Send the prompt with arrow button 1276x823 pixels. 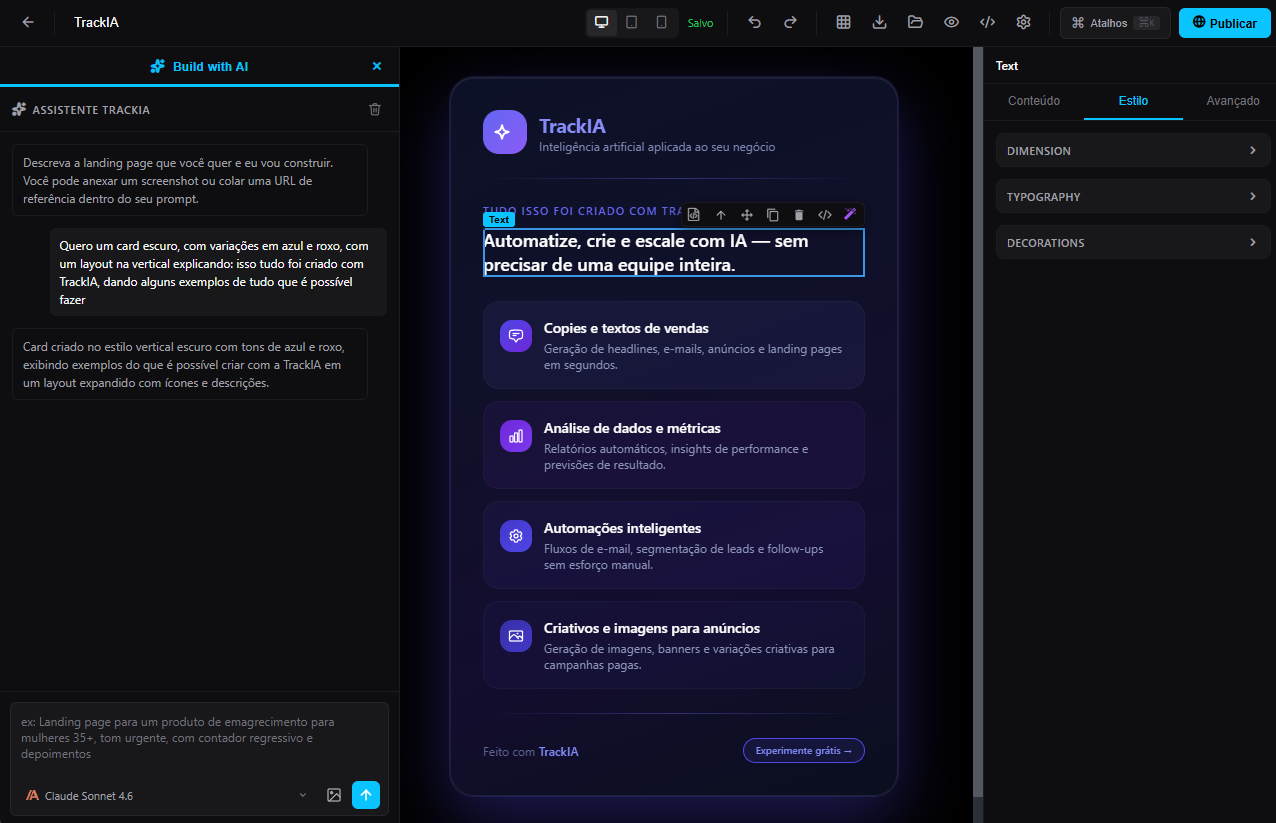[x=366, y=795]
